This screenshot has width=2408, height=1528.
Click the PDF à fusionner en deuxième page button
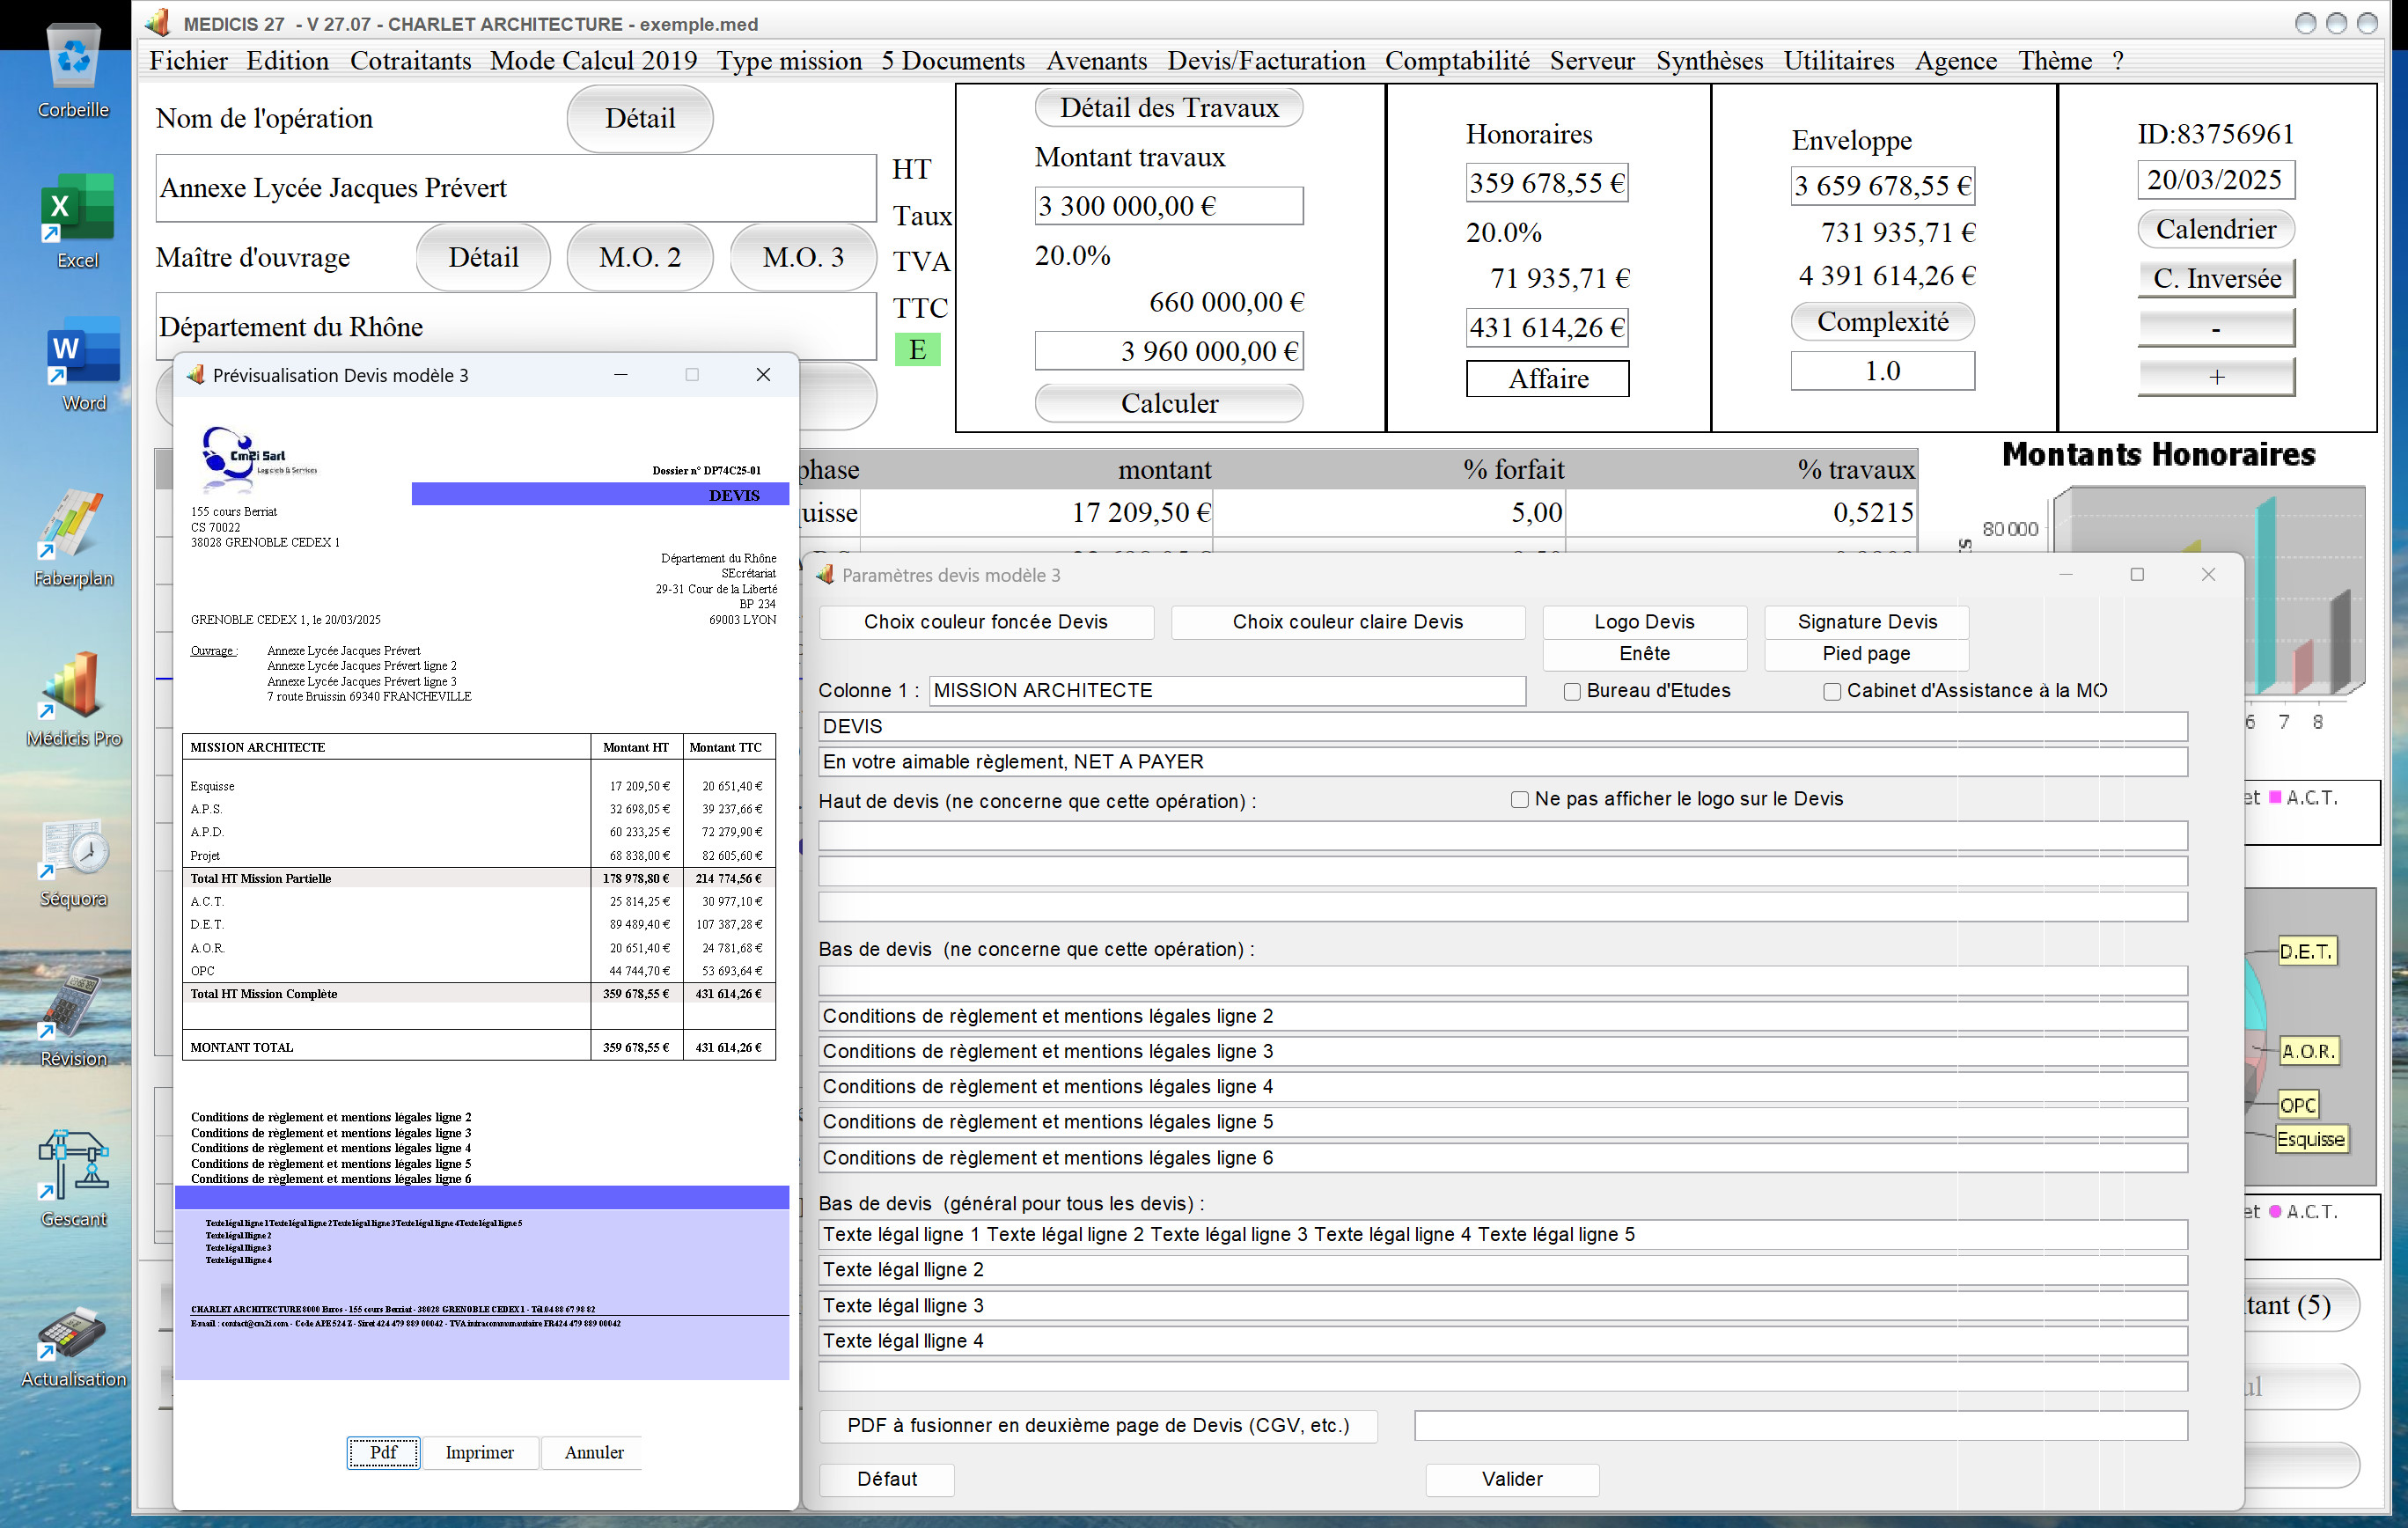click(x=1098, y=1426)
